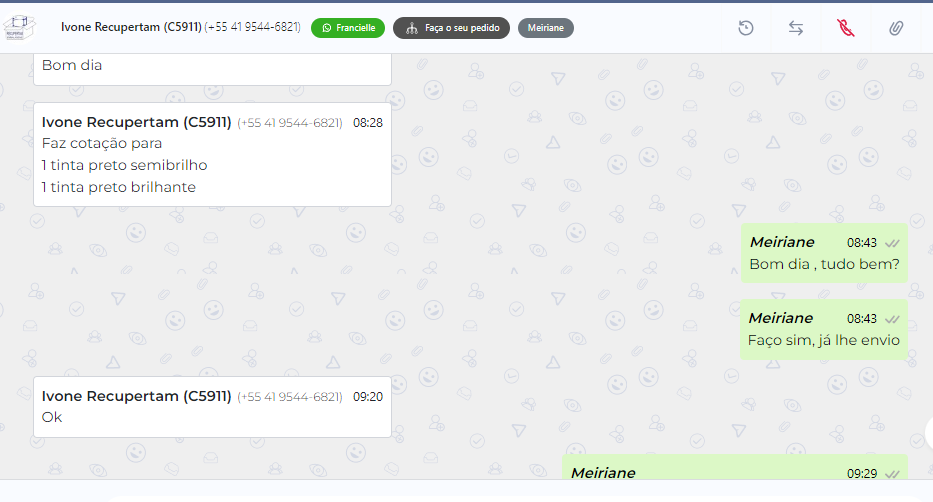
Task: Click checkmarks on the 09:29 Meiriane message
Action: coord(892,474)
